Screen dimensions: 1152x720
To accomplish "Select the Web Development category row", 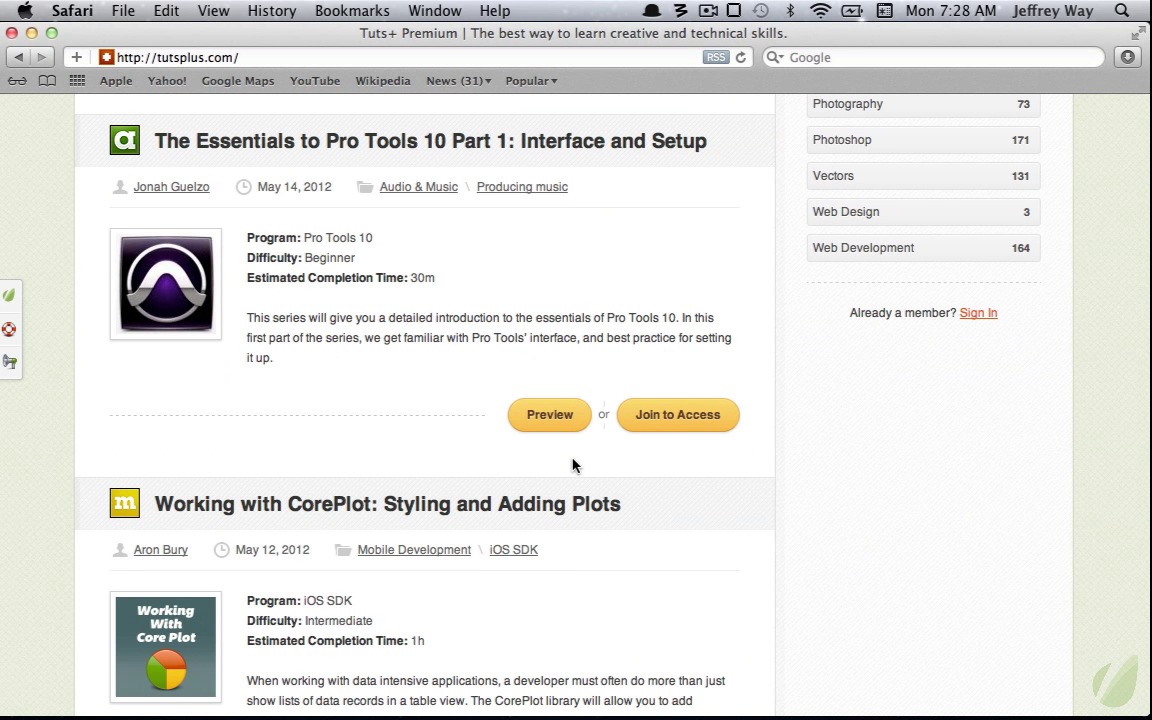I will coord(924,248).
